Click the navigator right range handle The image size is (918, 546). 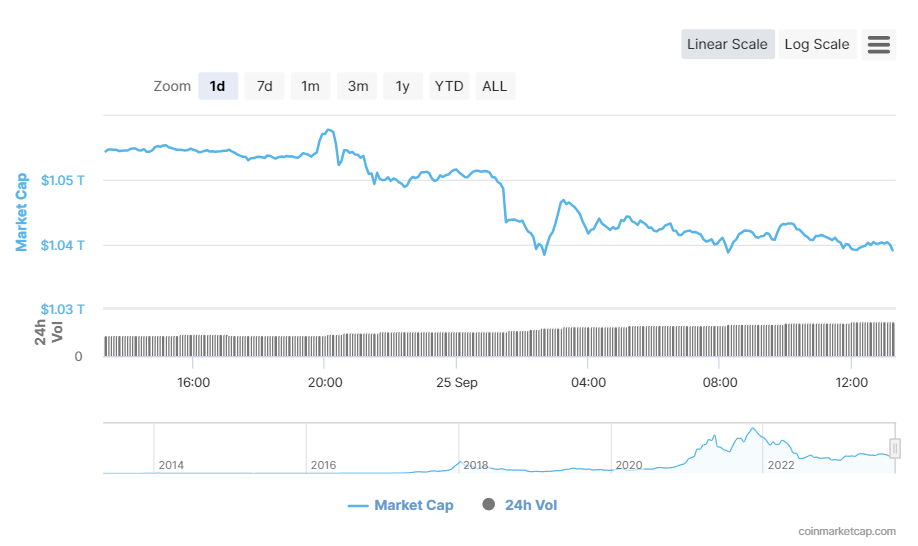[895, 448]
